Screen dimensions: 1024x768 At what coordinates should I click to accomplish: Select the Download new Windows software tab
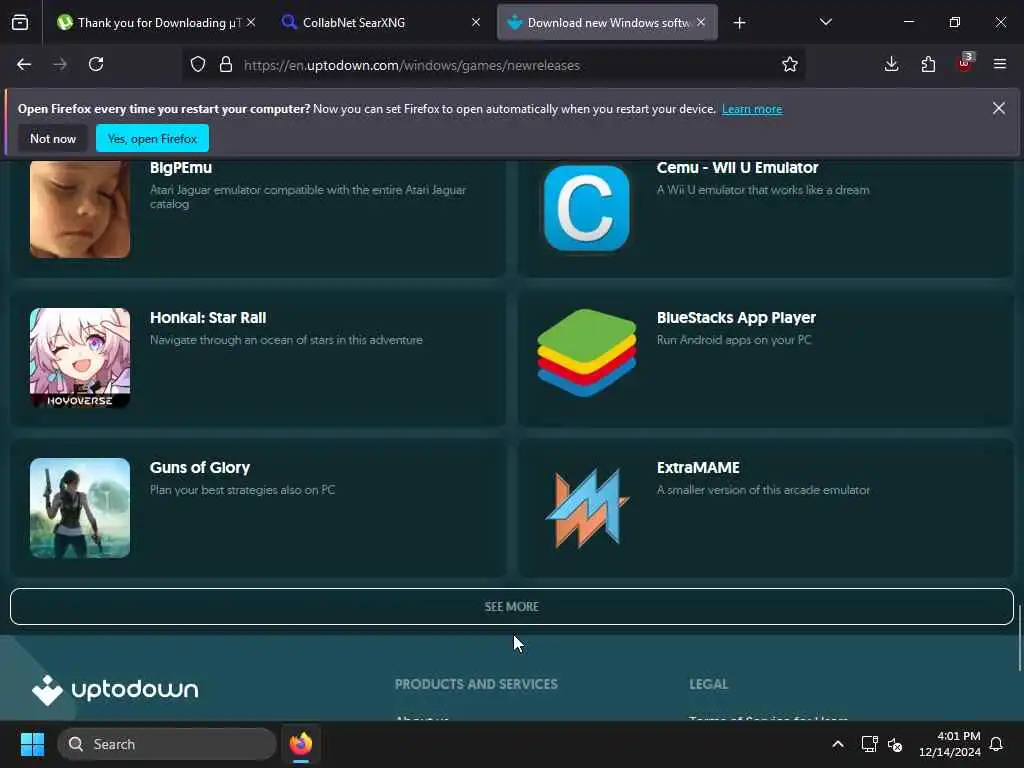(x=607, y=22)
